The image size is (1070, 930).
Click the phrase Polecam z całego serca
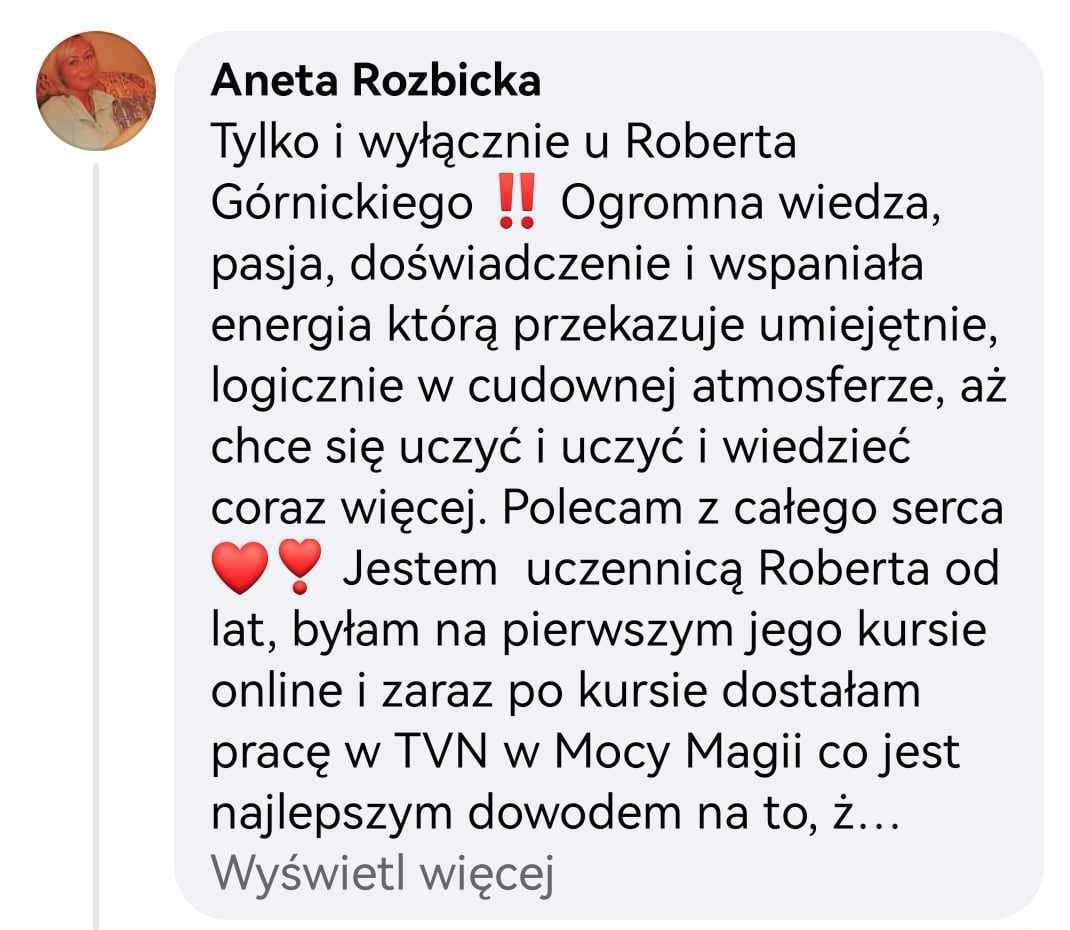(x=753, y=509)
